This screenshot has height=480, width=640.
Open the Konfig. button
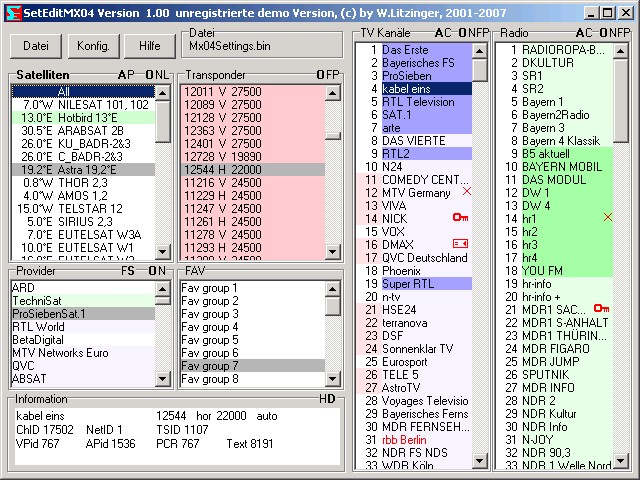pyautogui.click(x=93, y=46)
